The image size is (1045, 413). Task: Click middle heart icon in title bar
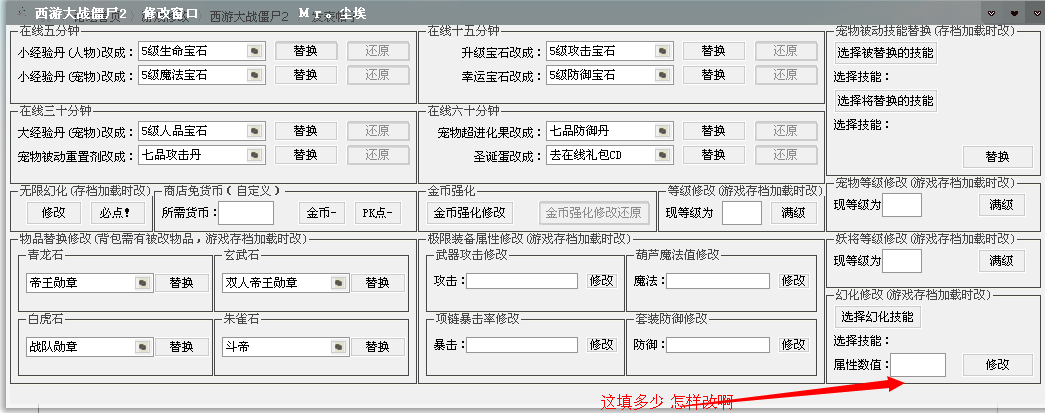point(1015,13)
